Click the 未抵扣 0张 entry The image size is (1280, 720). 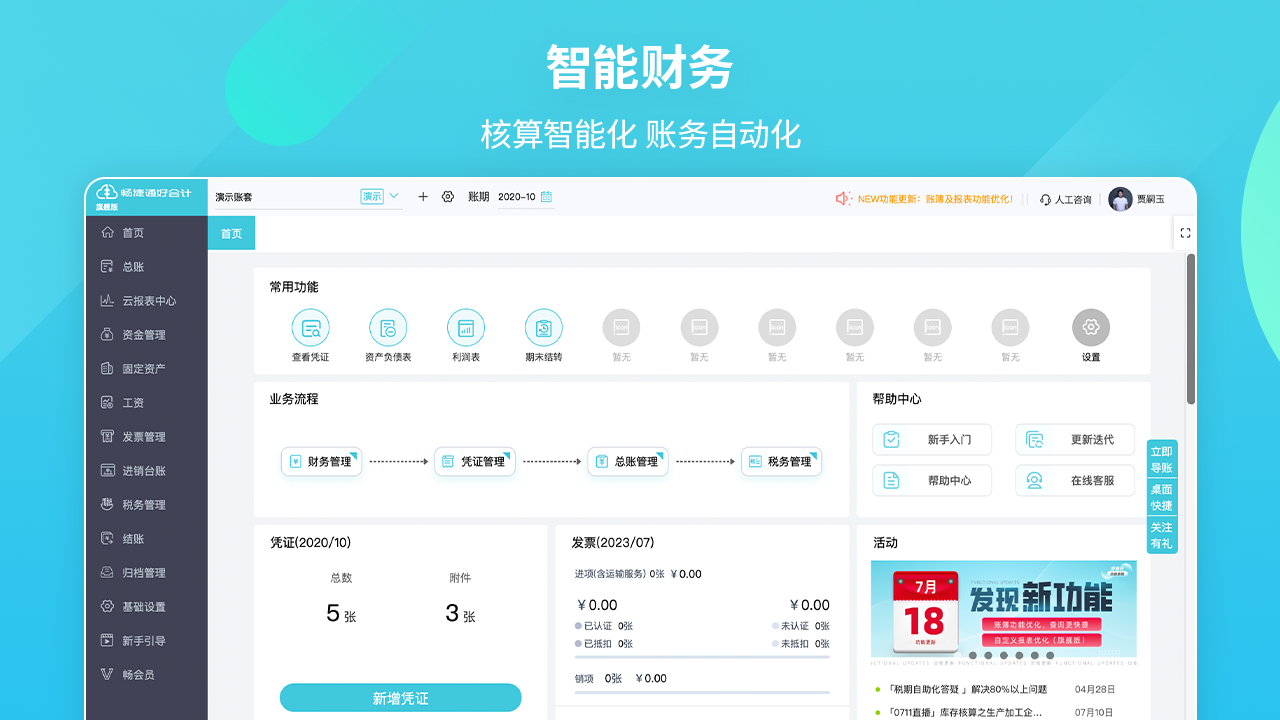coord(801,644)
